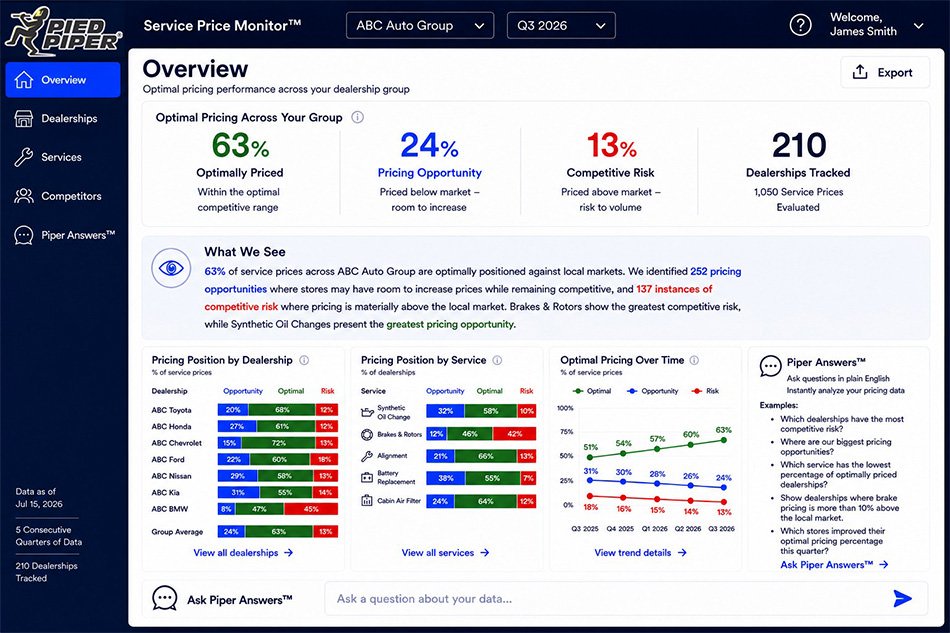This screenshot has height=633, width=950.
Task: Click the Export upload icon
Action: point(860,72)
